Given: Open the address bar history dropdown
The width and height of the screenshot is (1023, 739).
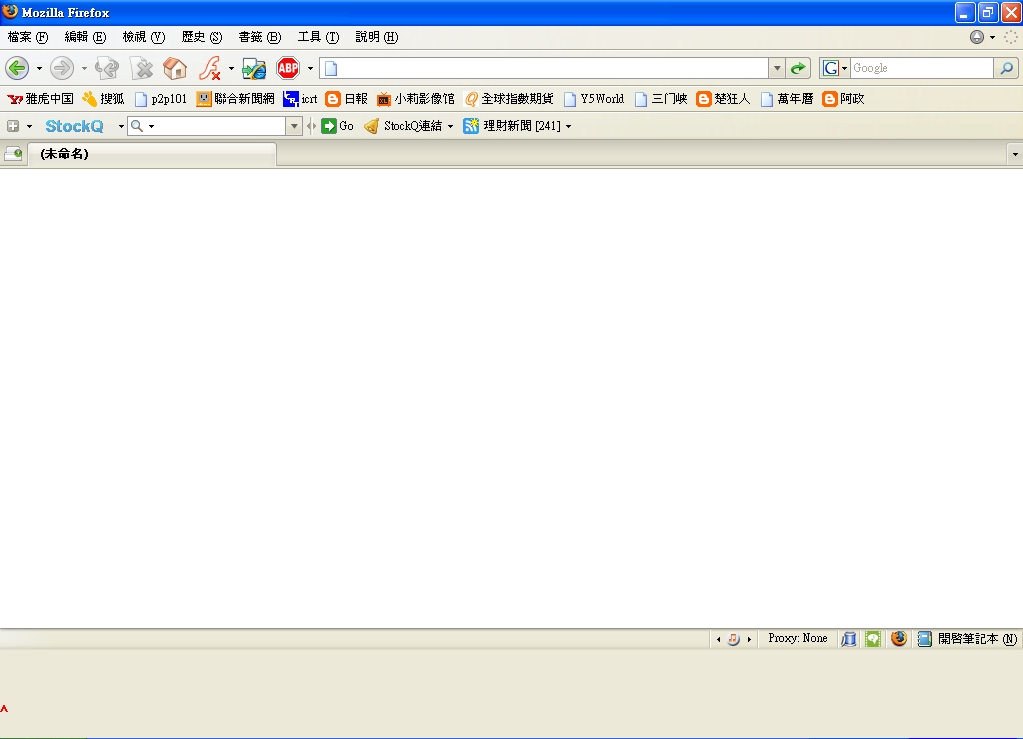Looking at the screenshot, I should pos(777,68).
